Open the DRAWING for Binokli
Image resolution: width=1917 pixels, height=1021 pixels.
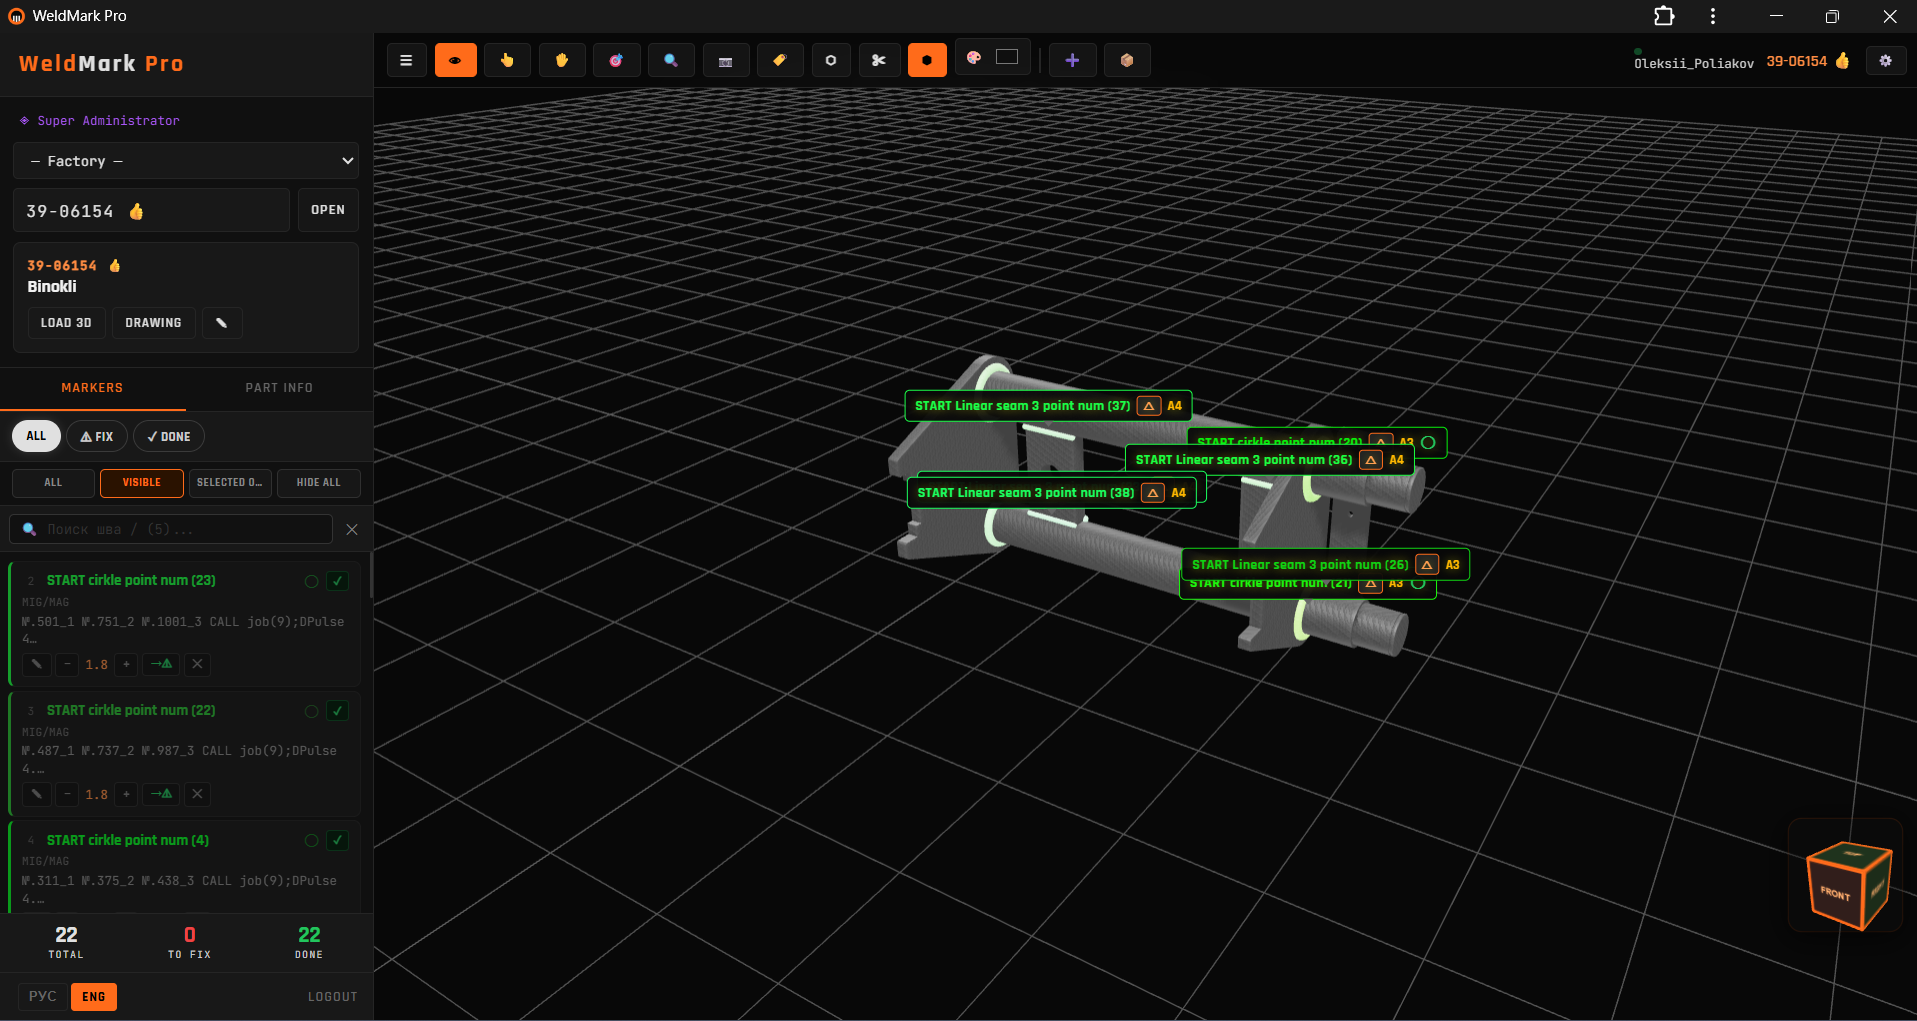pyautogui.click(x=154, y=323)
